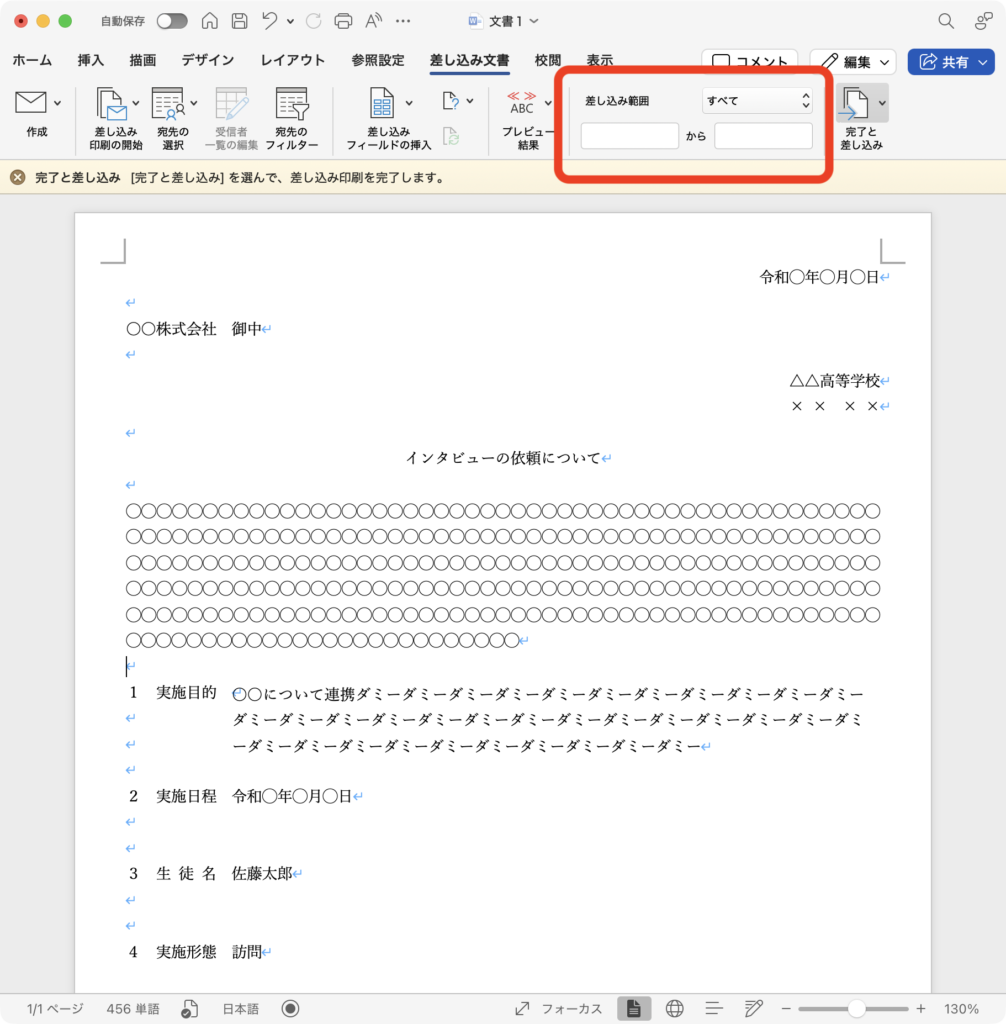Click 差し込みフィールドの挿入 icon
The width and height of the screenshot is (1006, 1024).
382,104
